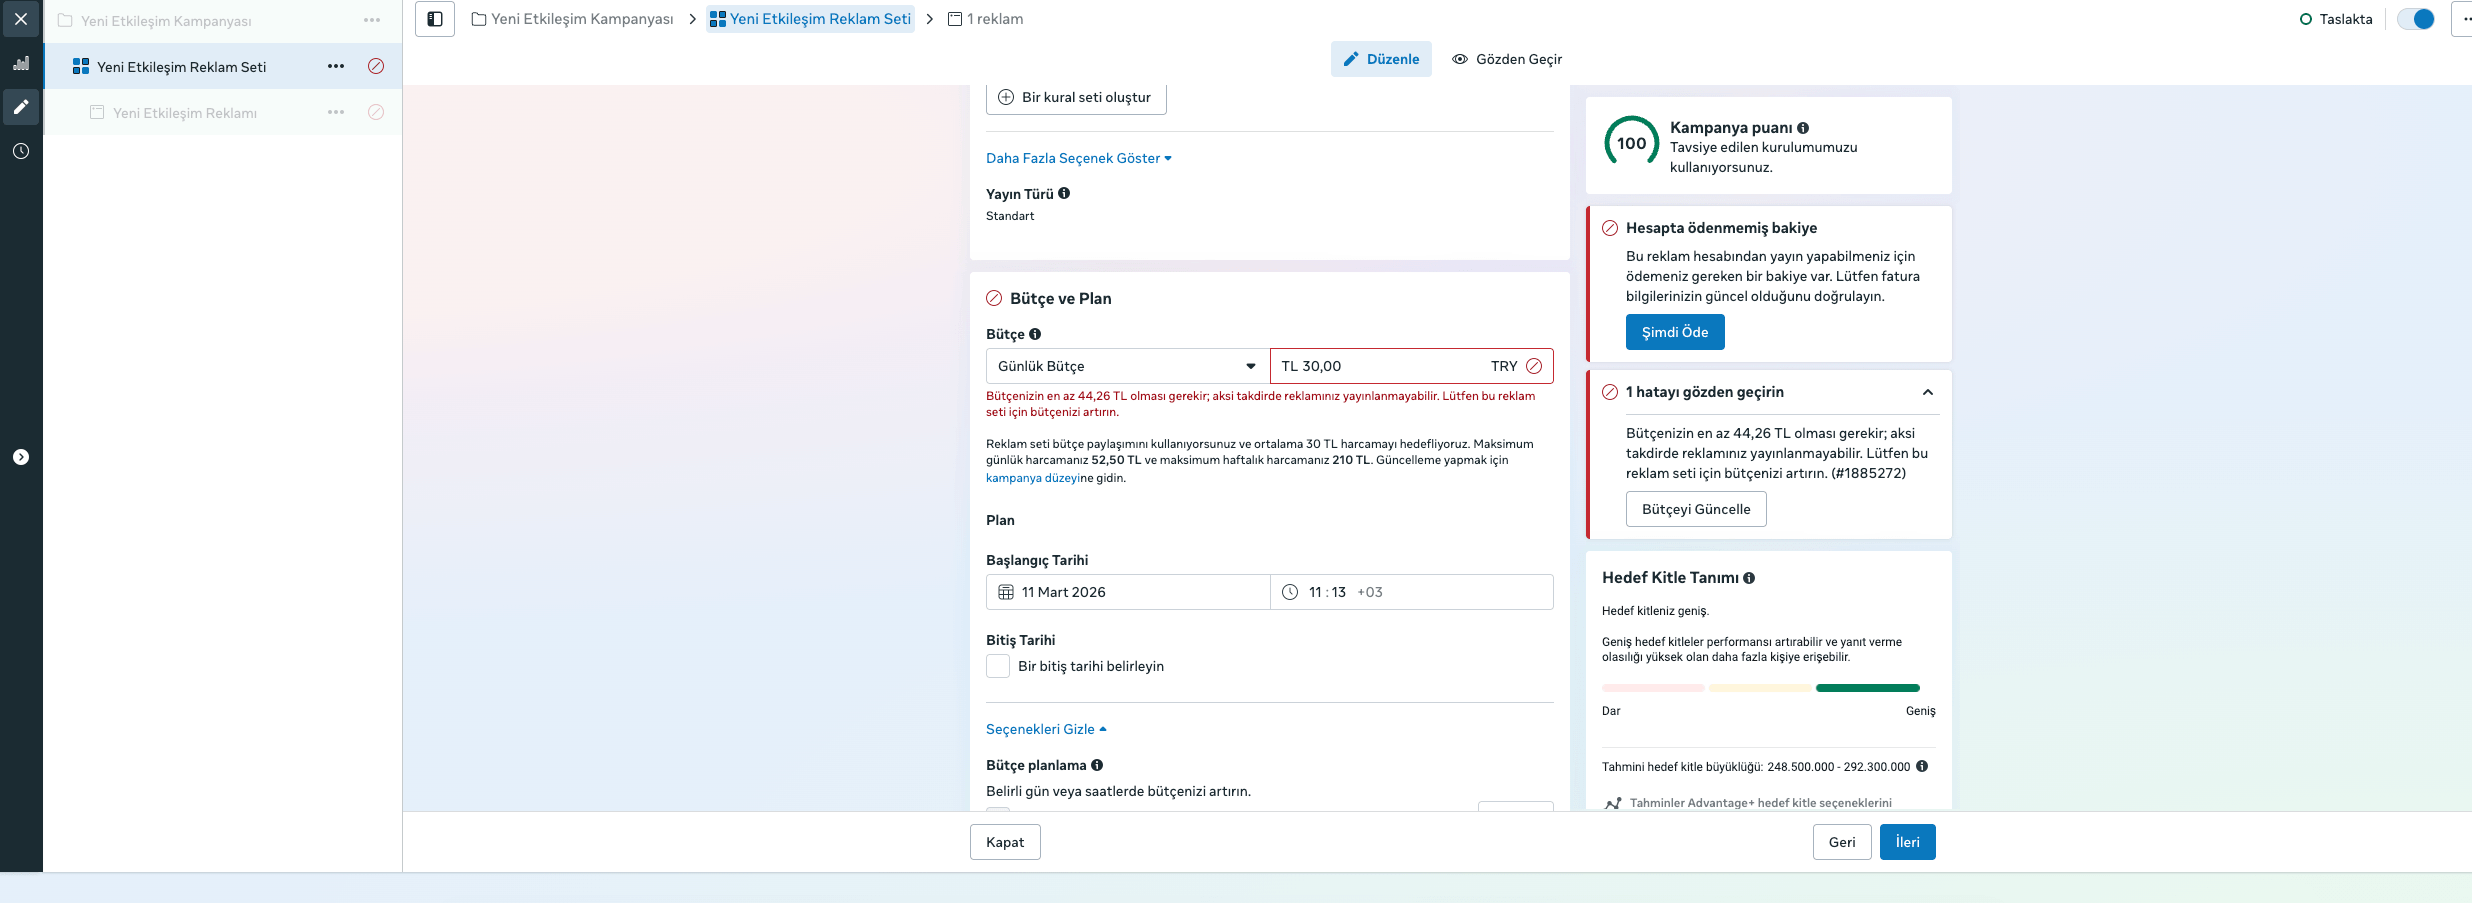Check the Bir bitiş tarihi belirleyin box
The image size is (2472, 903).
(x=998, y=666)
